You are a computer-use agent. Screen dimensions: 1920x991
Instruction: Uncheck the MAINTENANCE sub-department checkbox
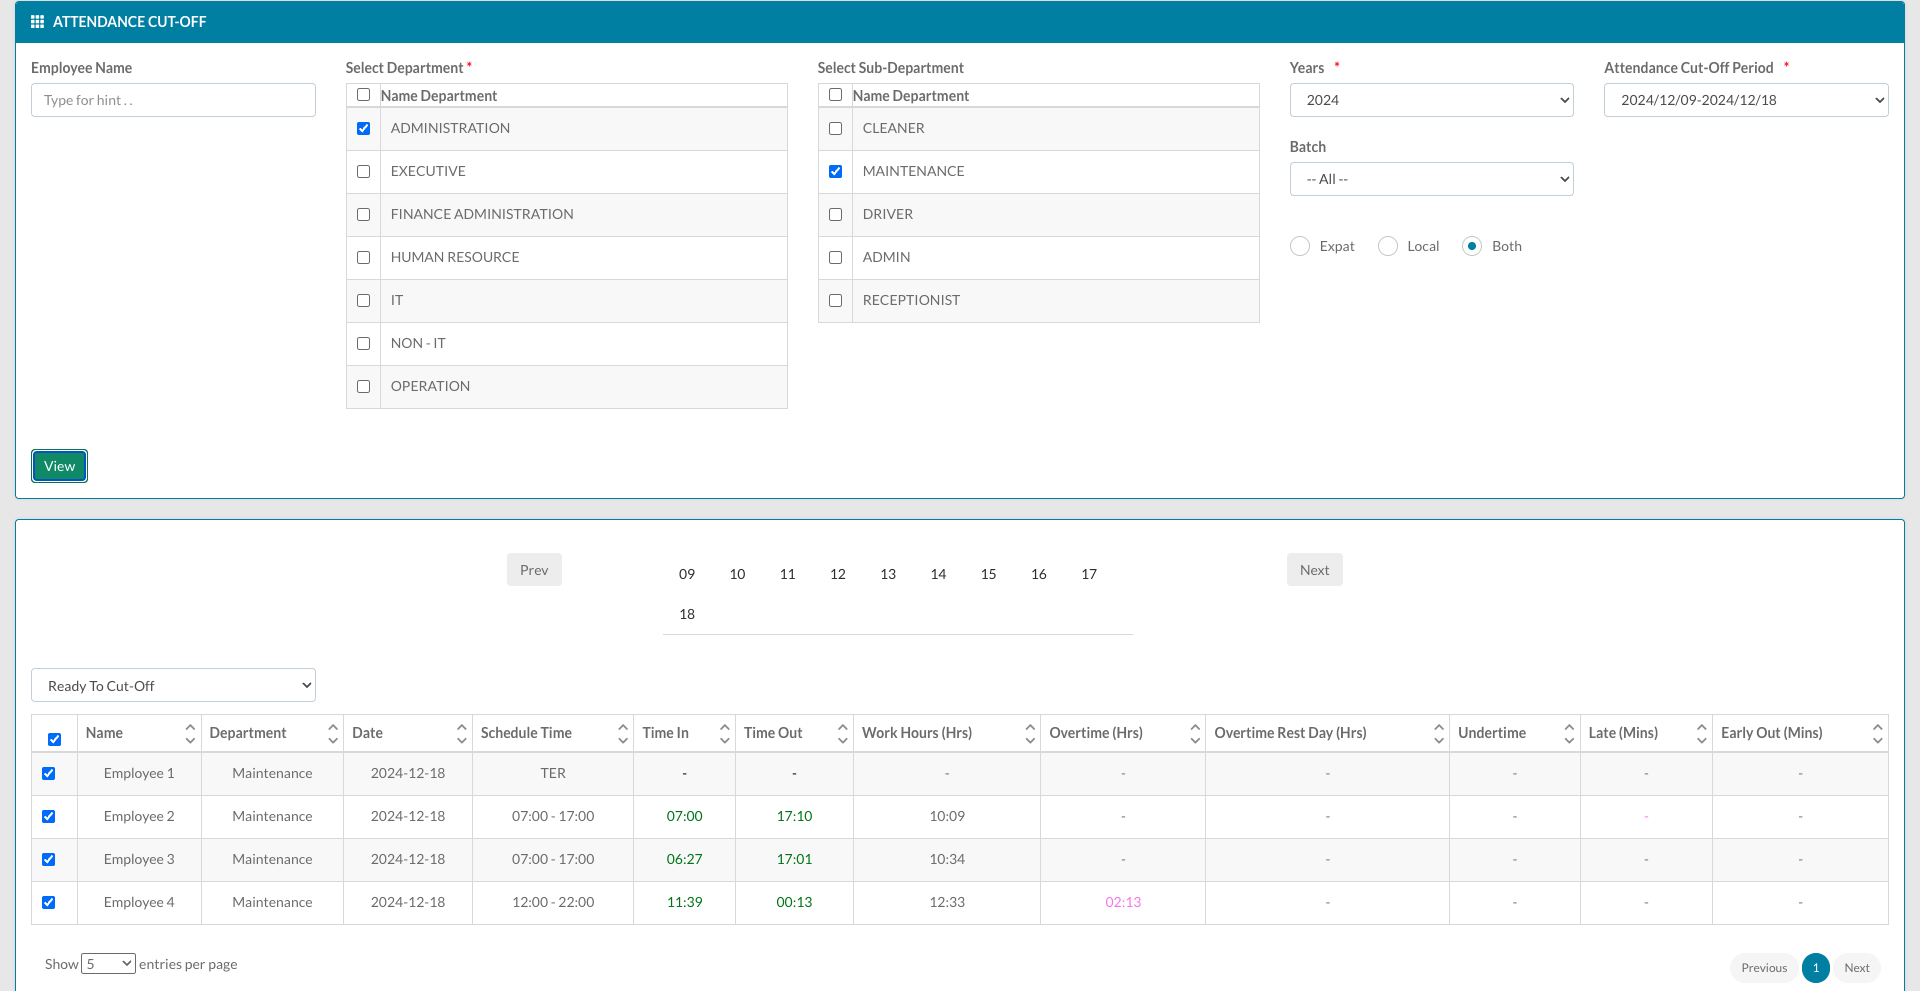click(x=836, y=172)
